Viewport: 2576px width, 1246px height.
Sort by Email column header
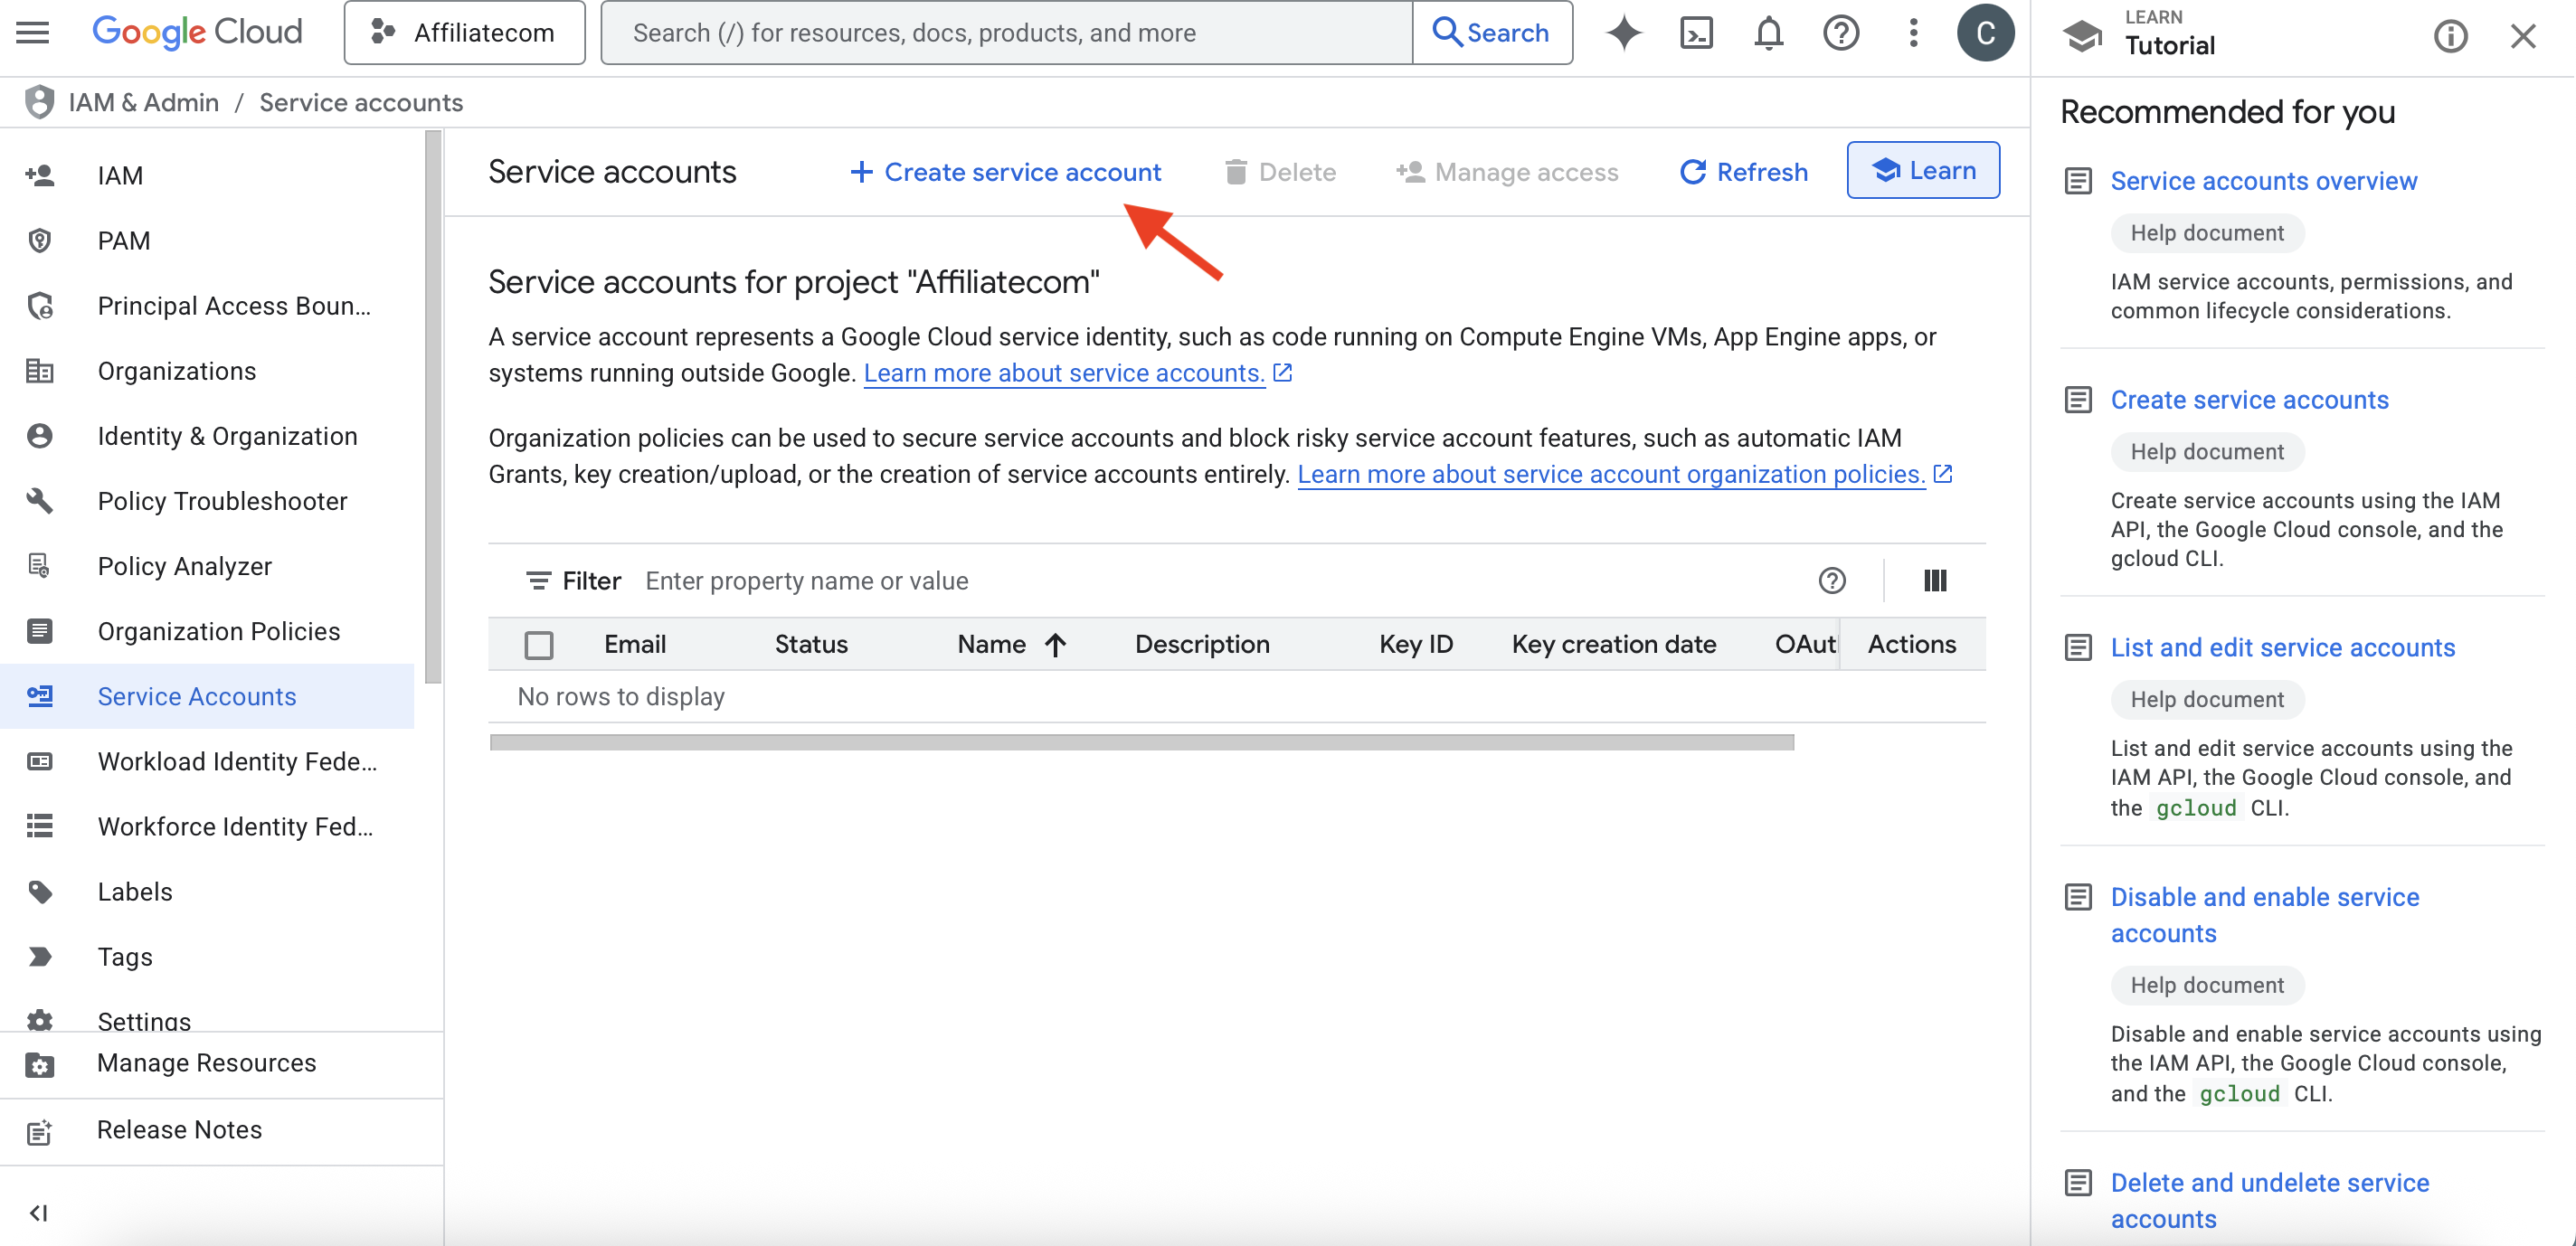pos(634,645)
